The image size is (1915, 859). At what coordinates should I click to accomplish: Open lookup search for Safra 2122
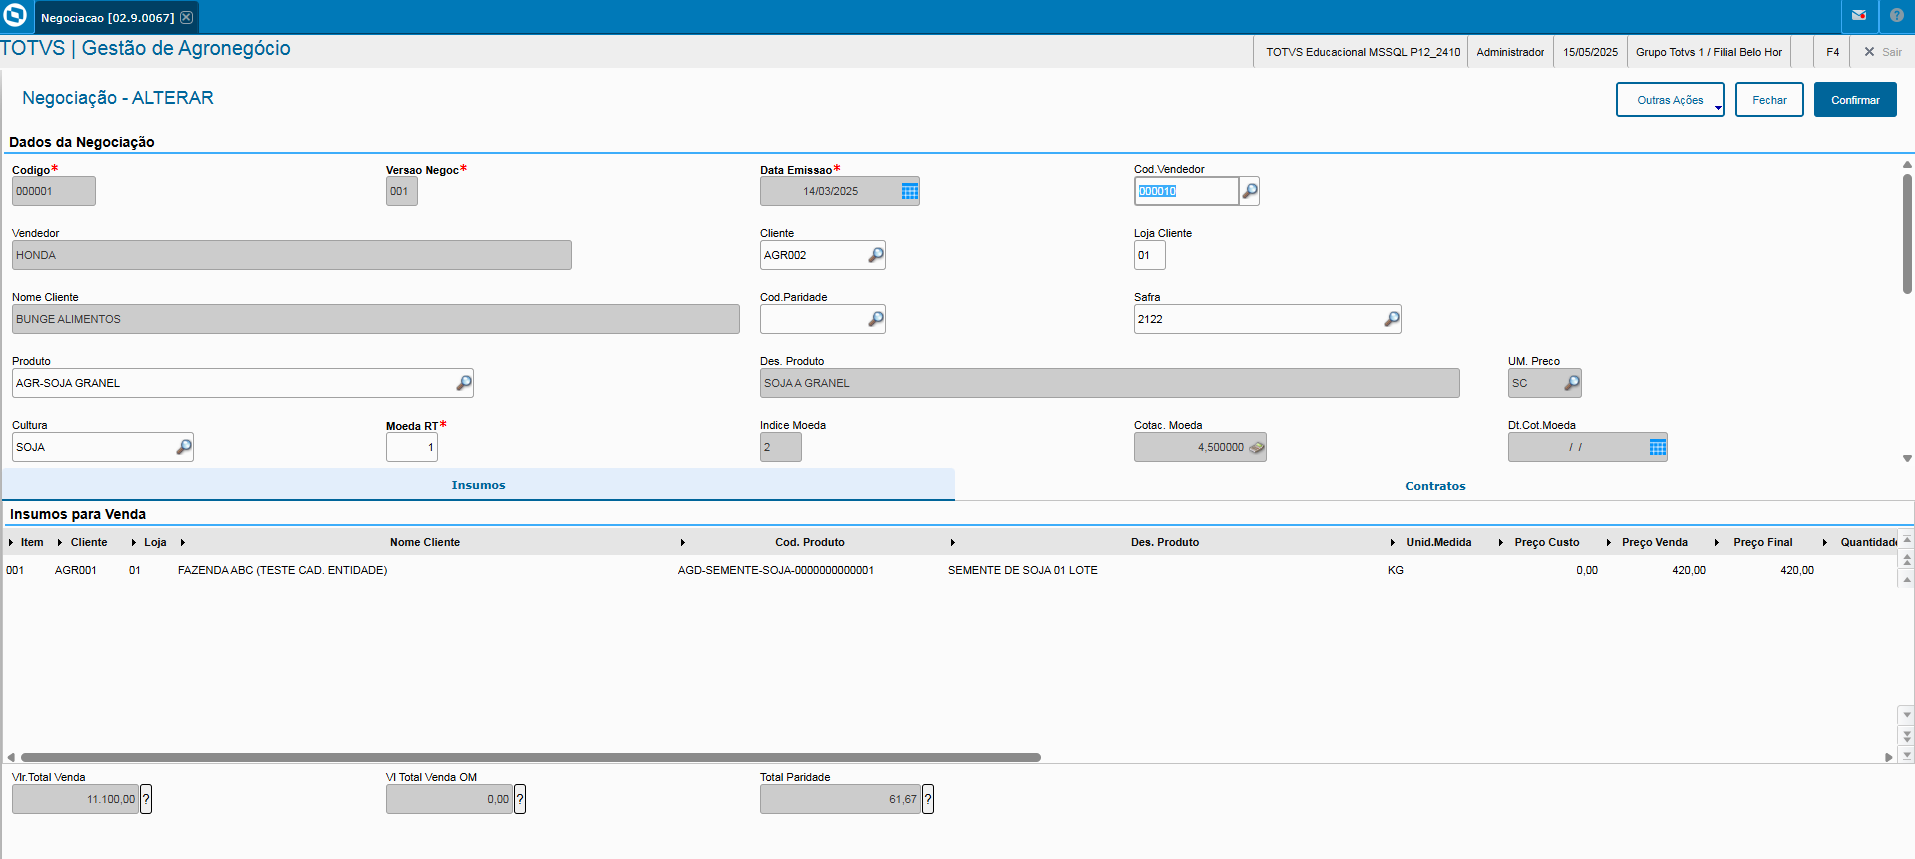1392,319
